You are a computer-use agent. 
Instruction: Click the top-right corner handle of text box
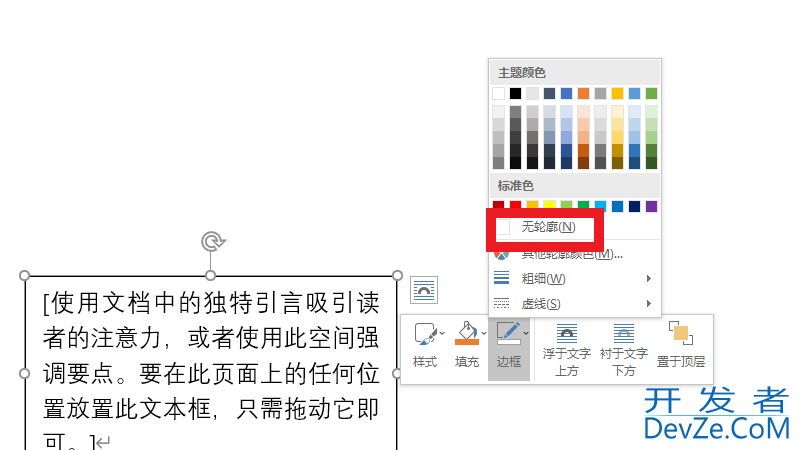click(397, 276)
